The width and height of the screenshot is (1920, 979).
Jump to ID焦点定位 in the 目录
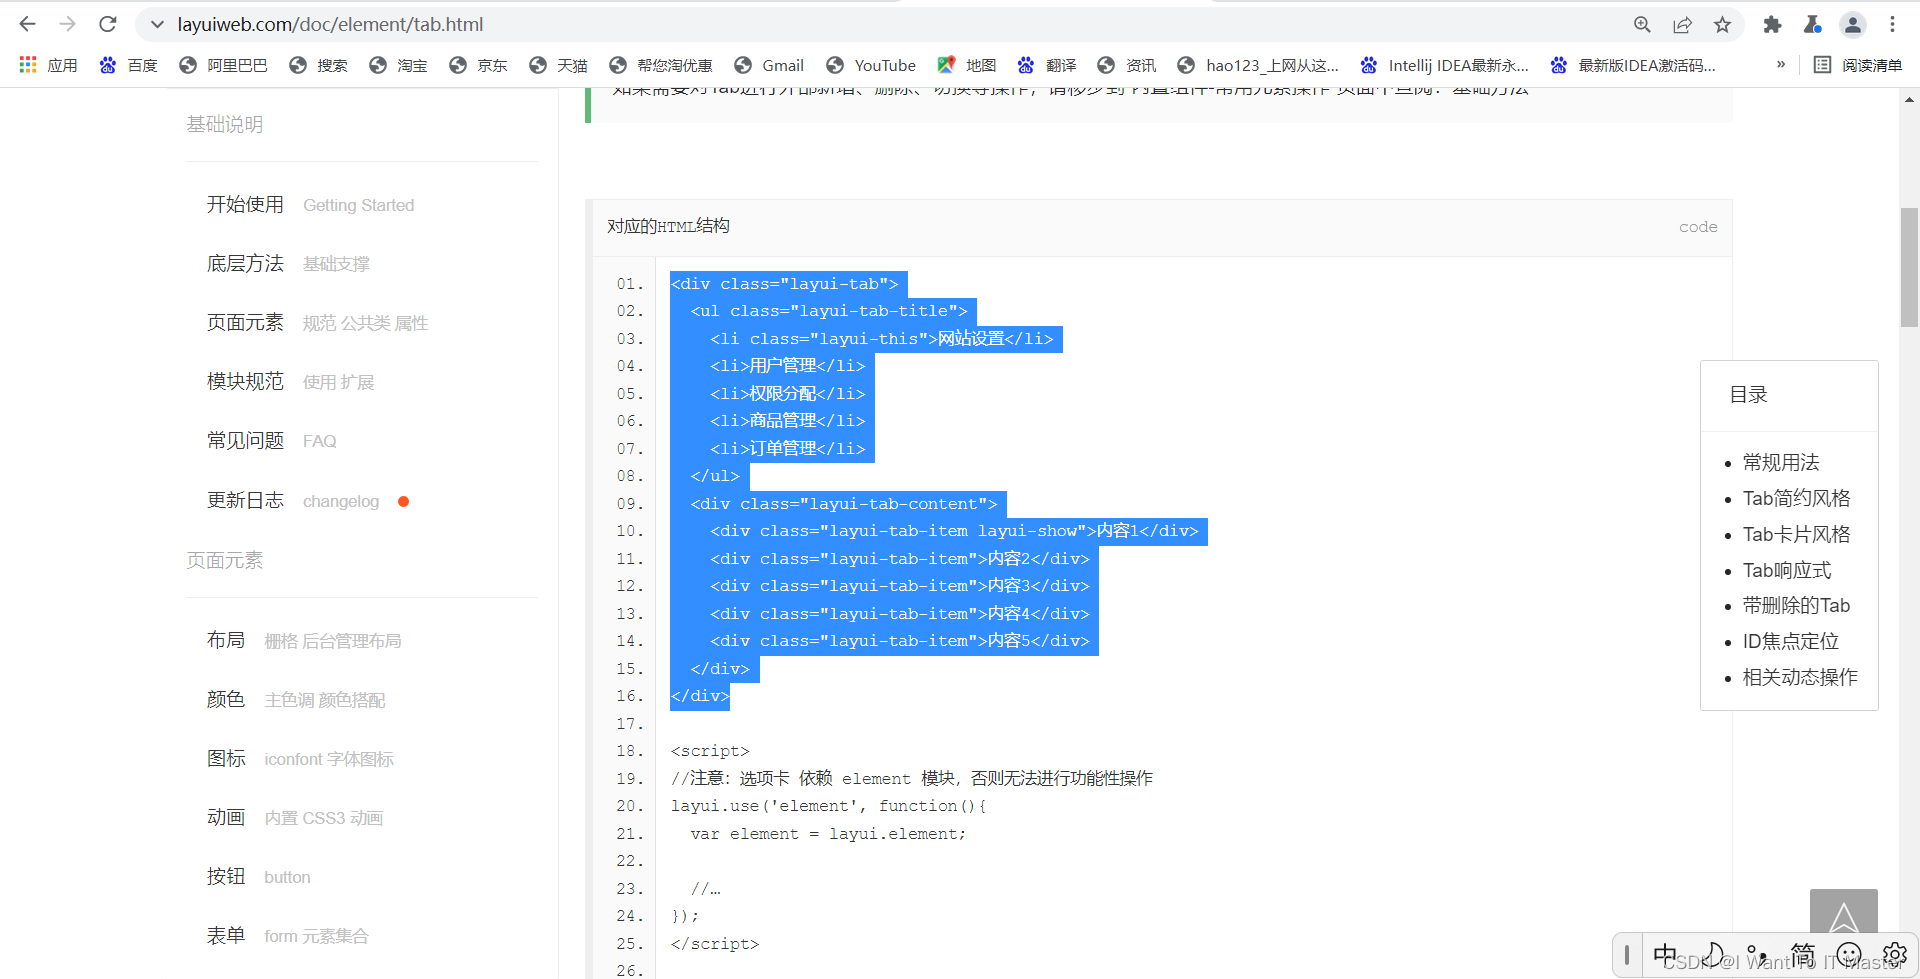click(x=1791, y=641)
